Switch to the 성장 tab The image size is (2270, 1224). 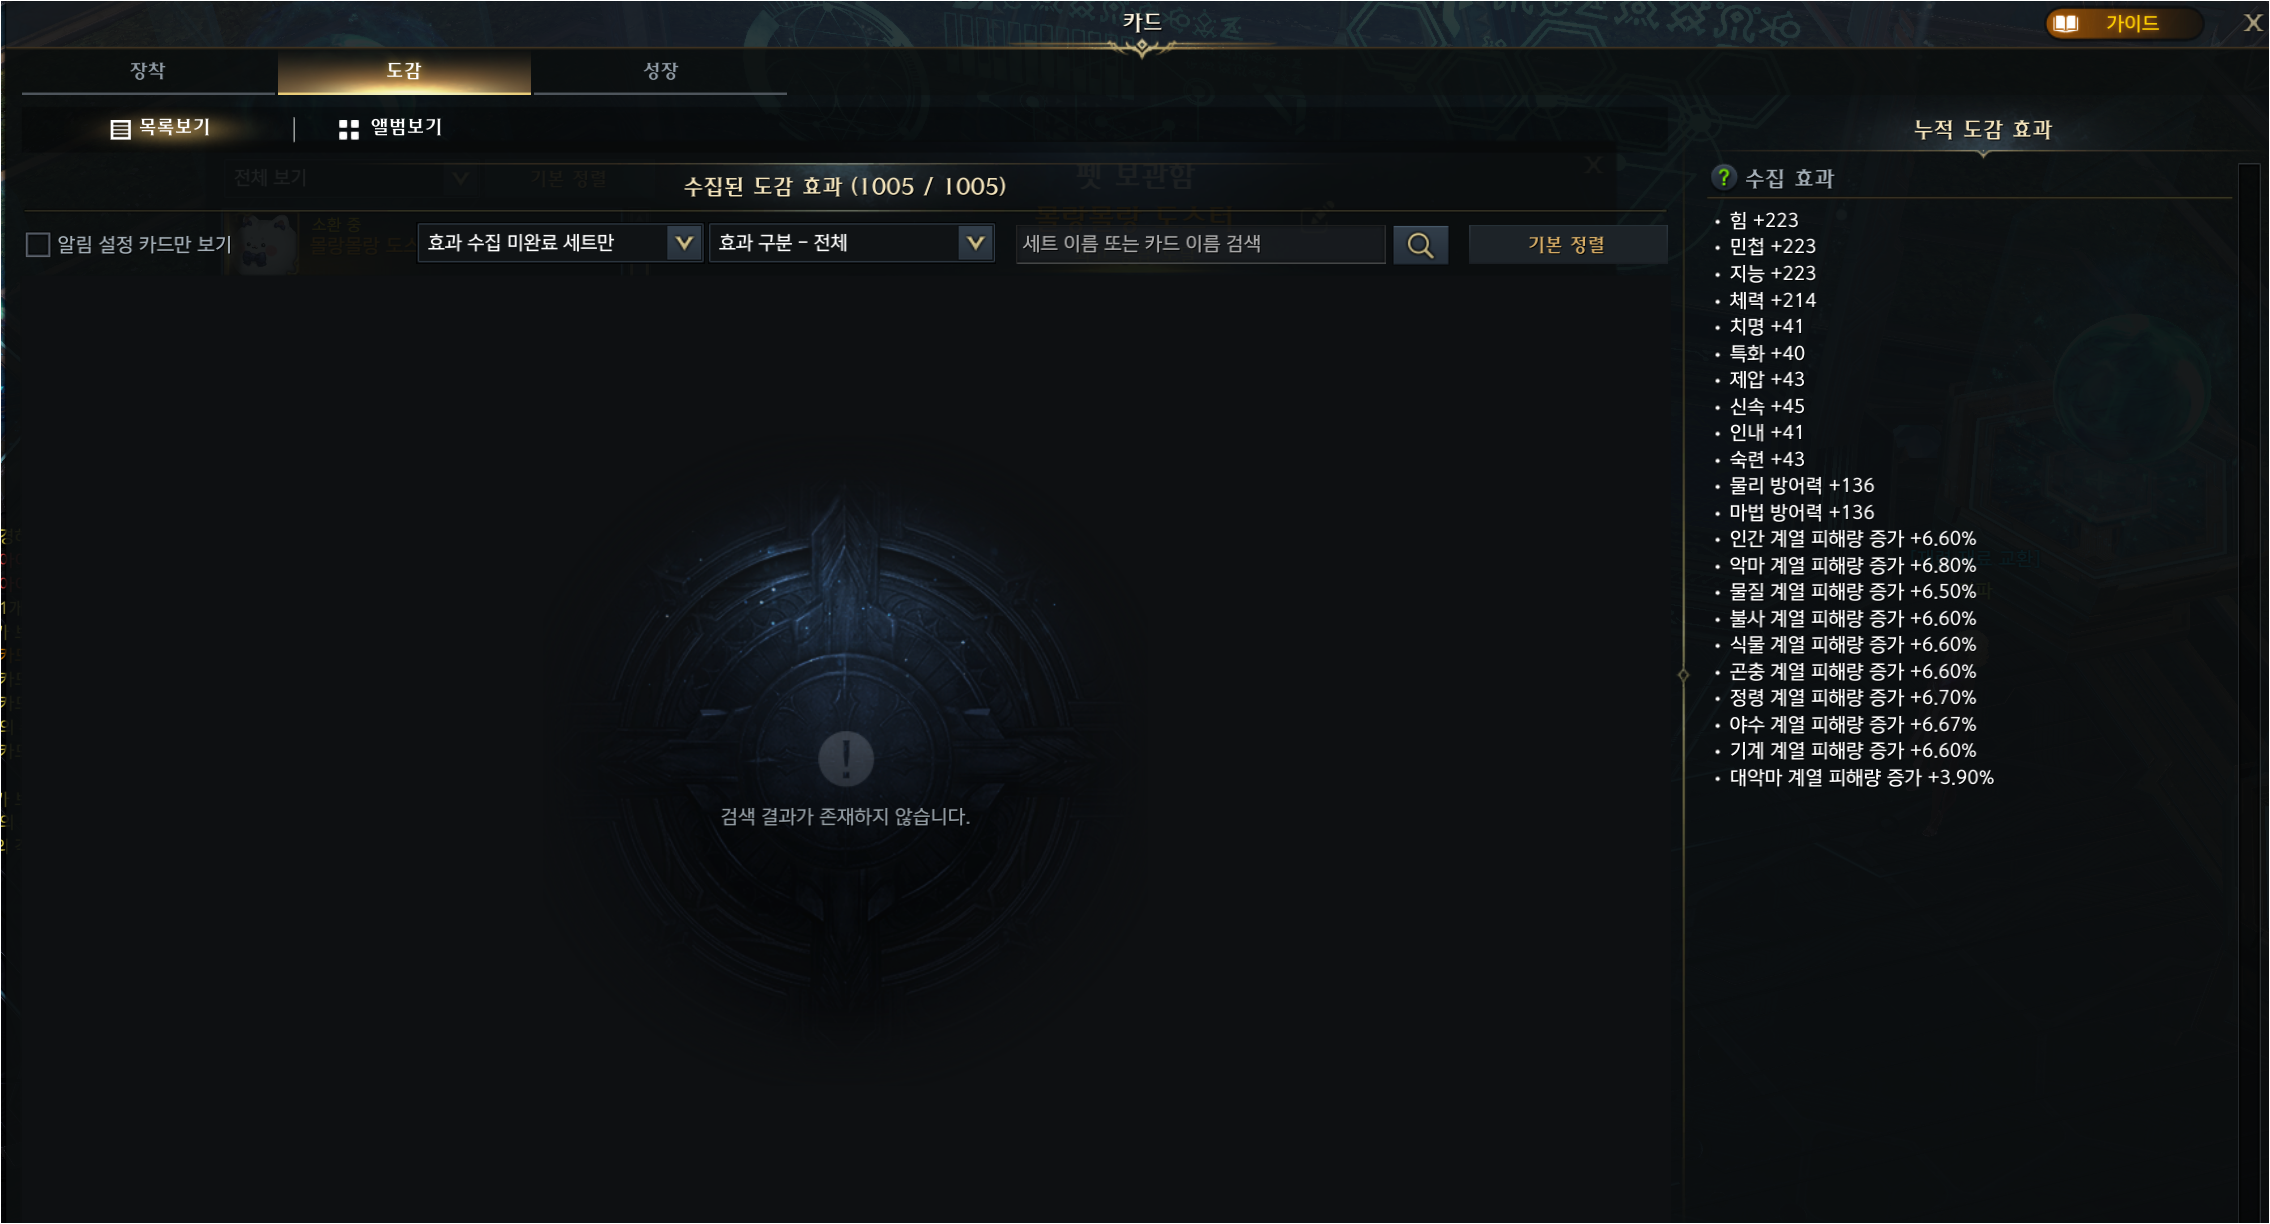point(660,71)
